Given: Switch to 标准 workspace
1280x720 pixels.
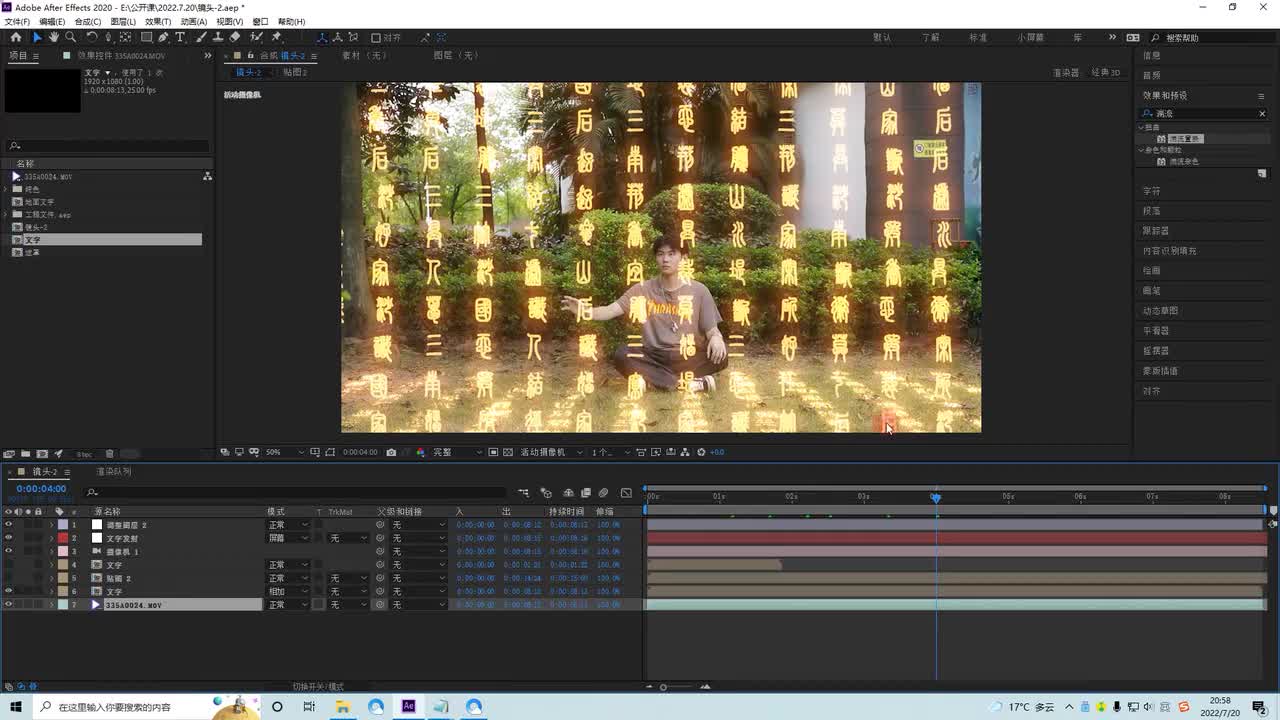Looking at the screenshot, I should 978,37.
